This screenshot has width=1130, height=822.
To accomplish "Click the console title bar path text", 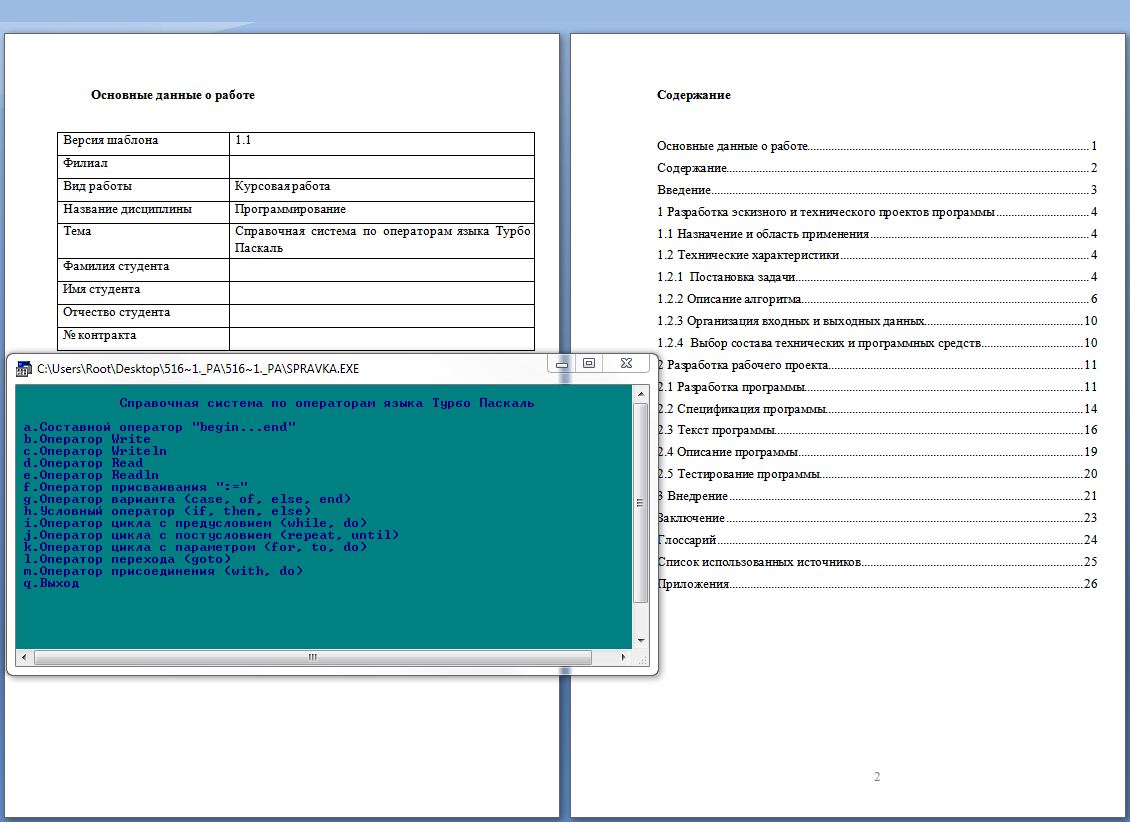I will tap(198, 369).
